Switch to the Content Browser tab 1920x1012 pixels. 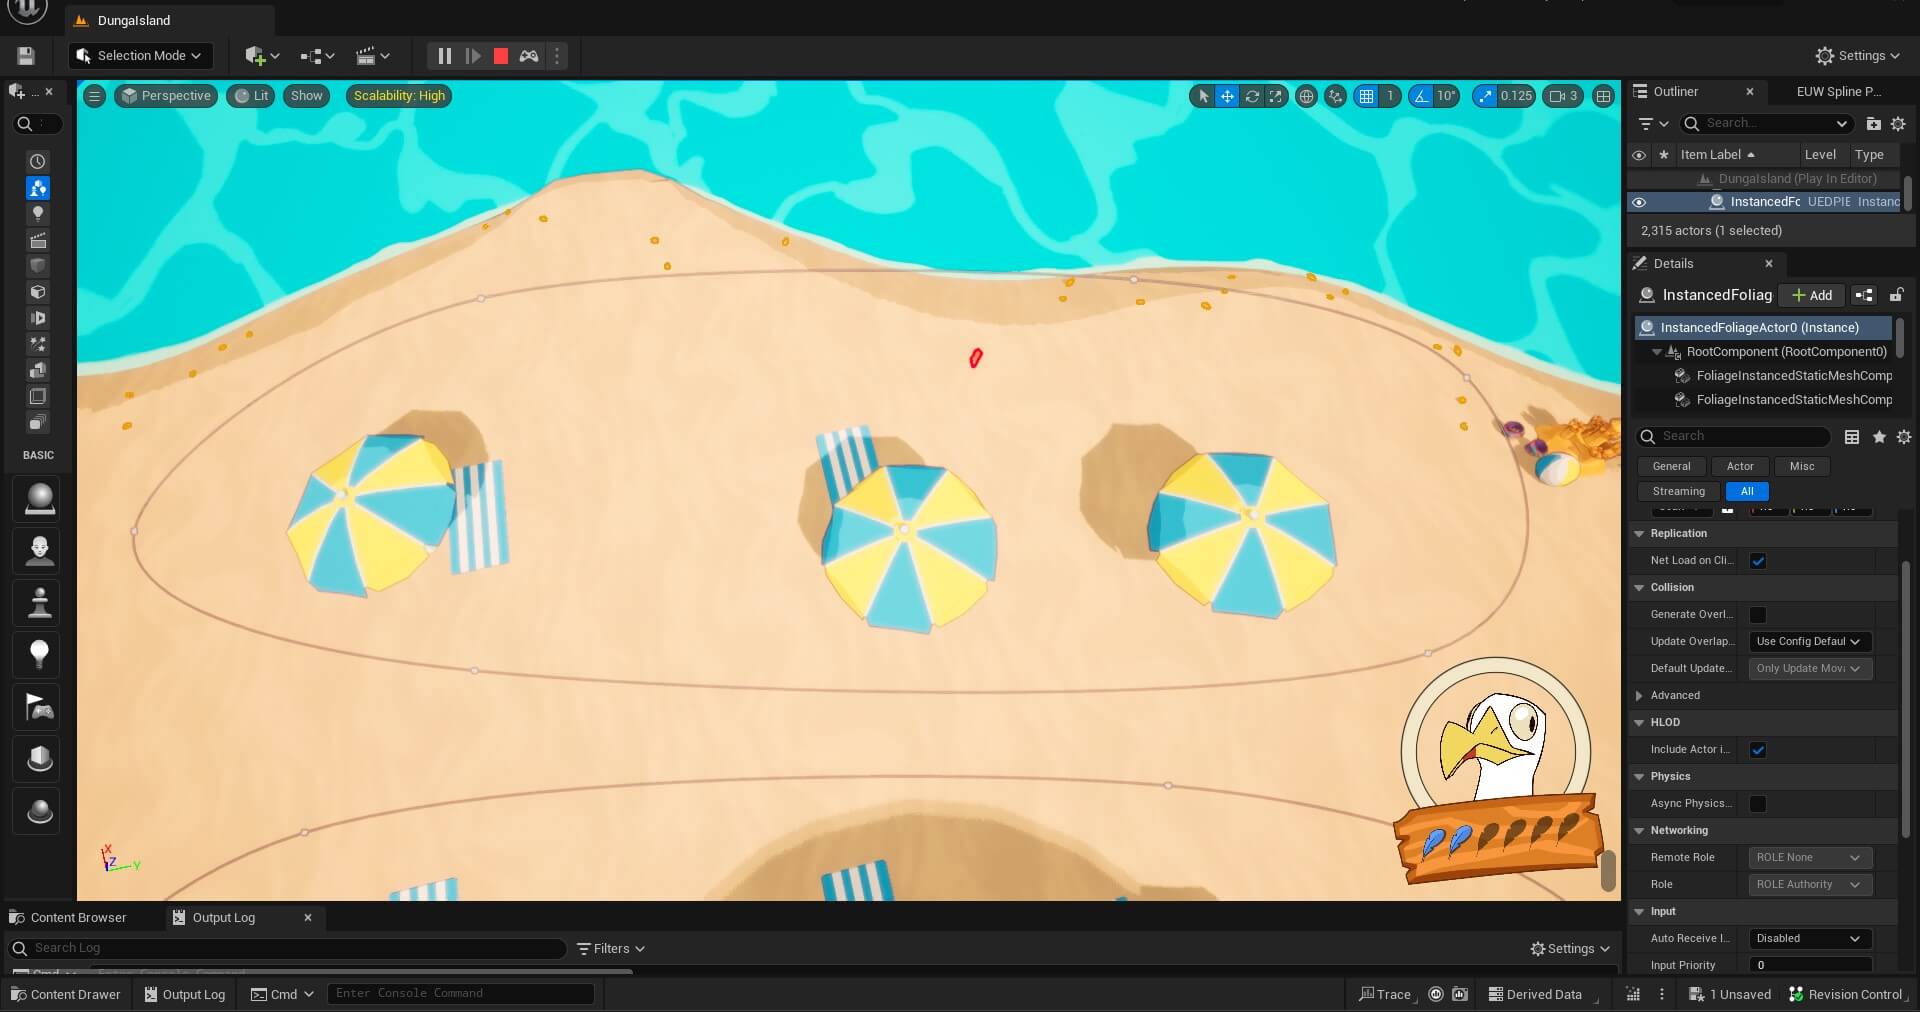[x=78, y=918]
